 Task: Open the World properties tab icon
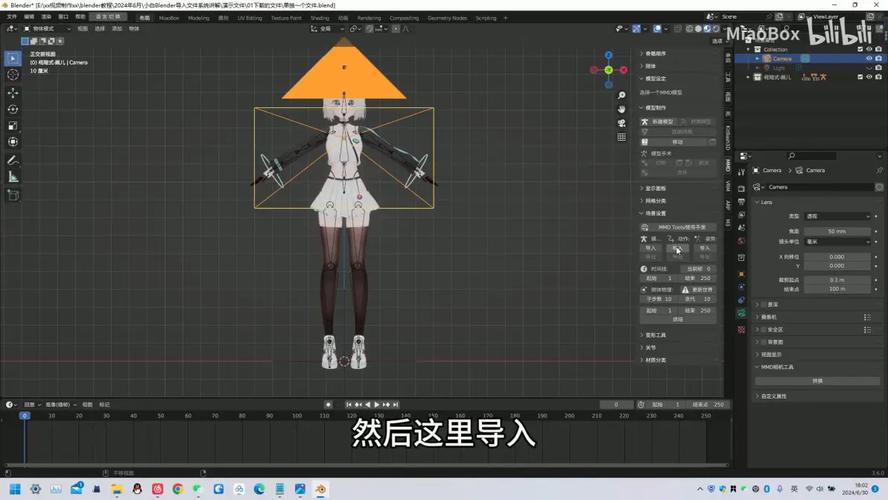(741, 241)
